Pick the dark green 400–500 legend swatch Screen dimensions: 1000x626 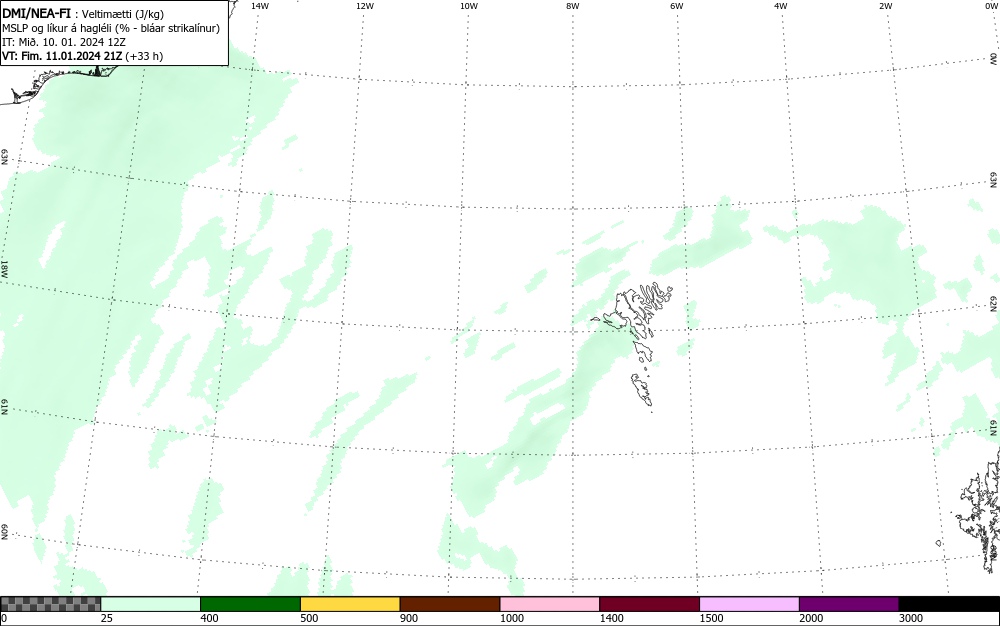250,604
